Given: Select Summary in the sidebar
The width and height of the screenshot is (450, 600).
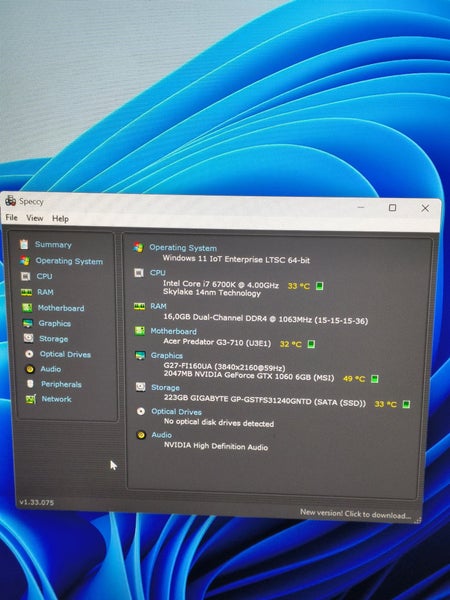Looking at the screenshot, I should (x=53, y=245).
